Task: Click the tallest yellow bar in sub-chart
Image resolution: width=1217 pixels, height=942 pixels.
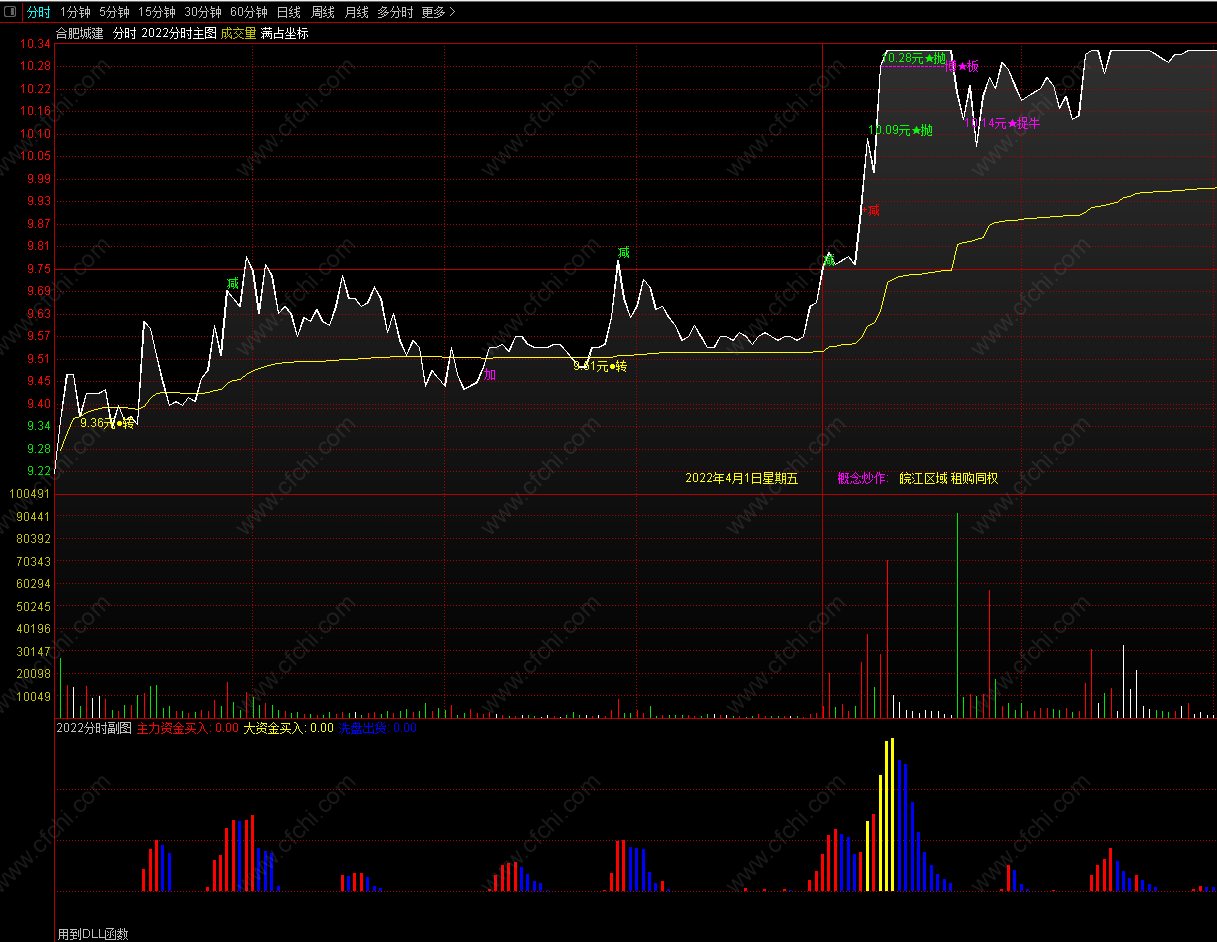Action: (x=892, y=814)
